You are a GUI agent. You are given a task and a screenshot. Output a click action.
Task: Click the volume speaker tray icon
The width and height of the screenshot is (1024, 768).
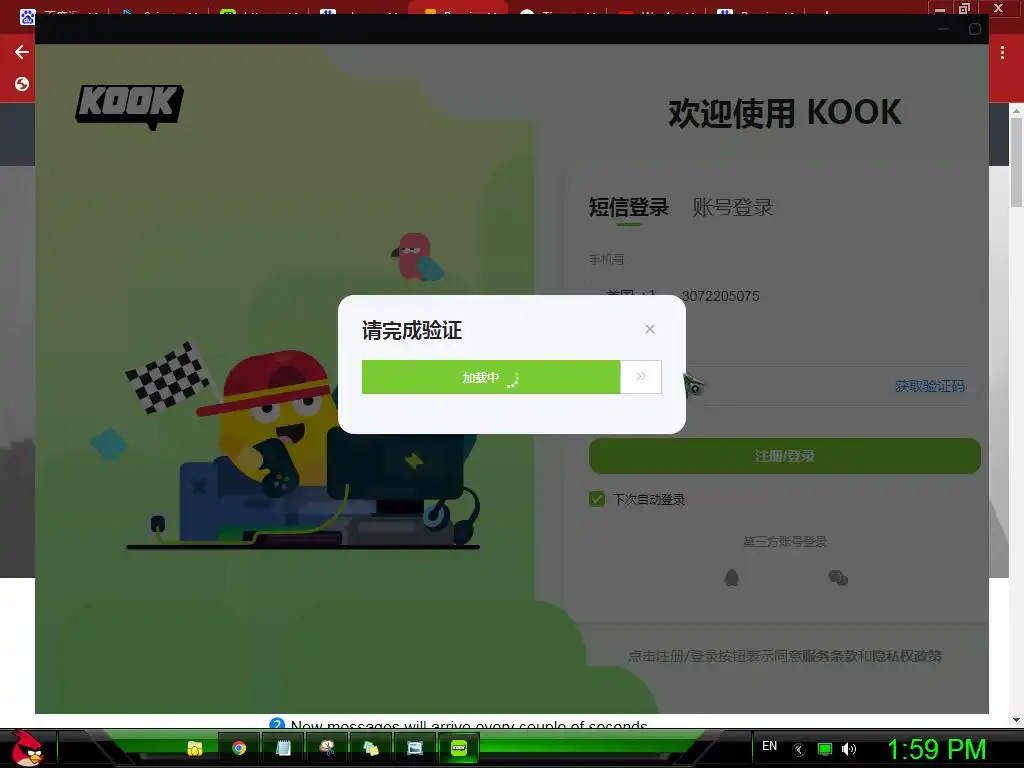[x=849, y=749]
